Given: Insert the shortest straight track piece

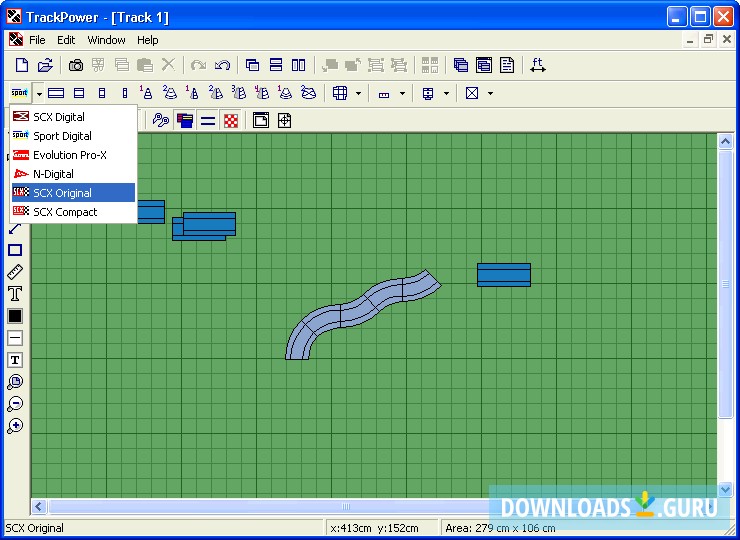Looking at the screenshot, I should [125, 93].
